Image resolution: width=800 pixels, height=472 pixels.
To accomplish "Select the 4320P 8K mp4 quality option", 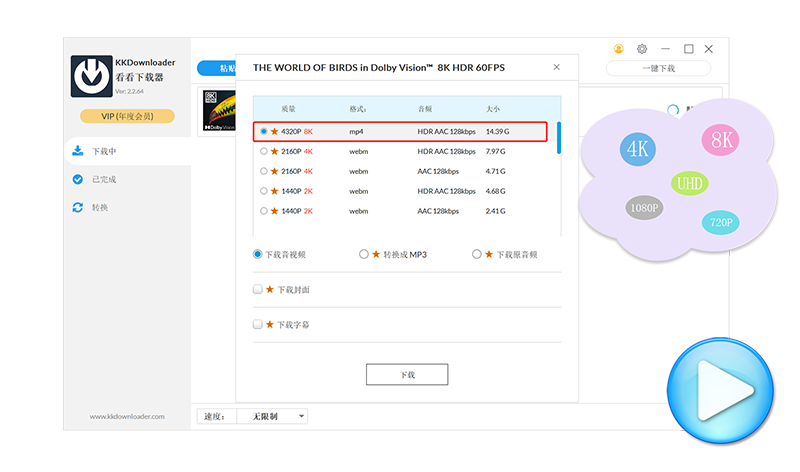I will (264, 131).
